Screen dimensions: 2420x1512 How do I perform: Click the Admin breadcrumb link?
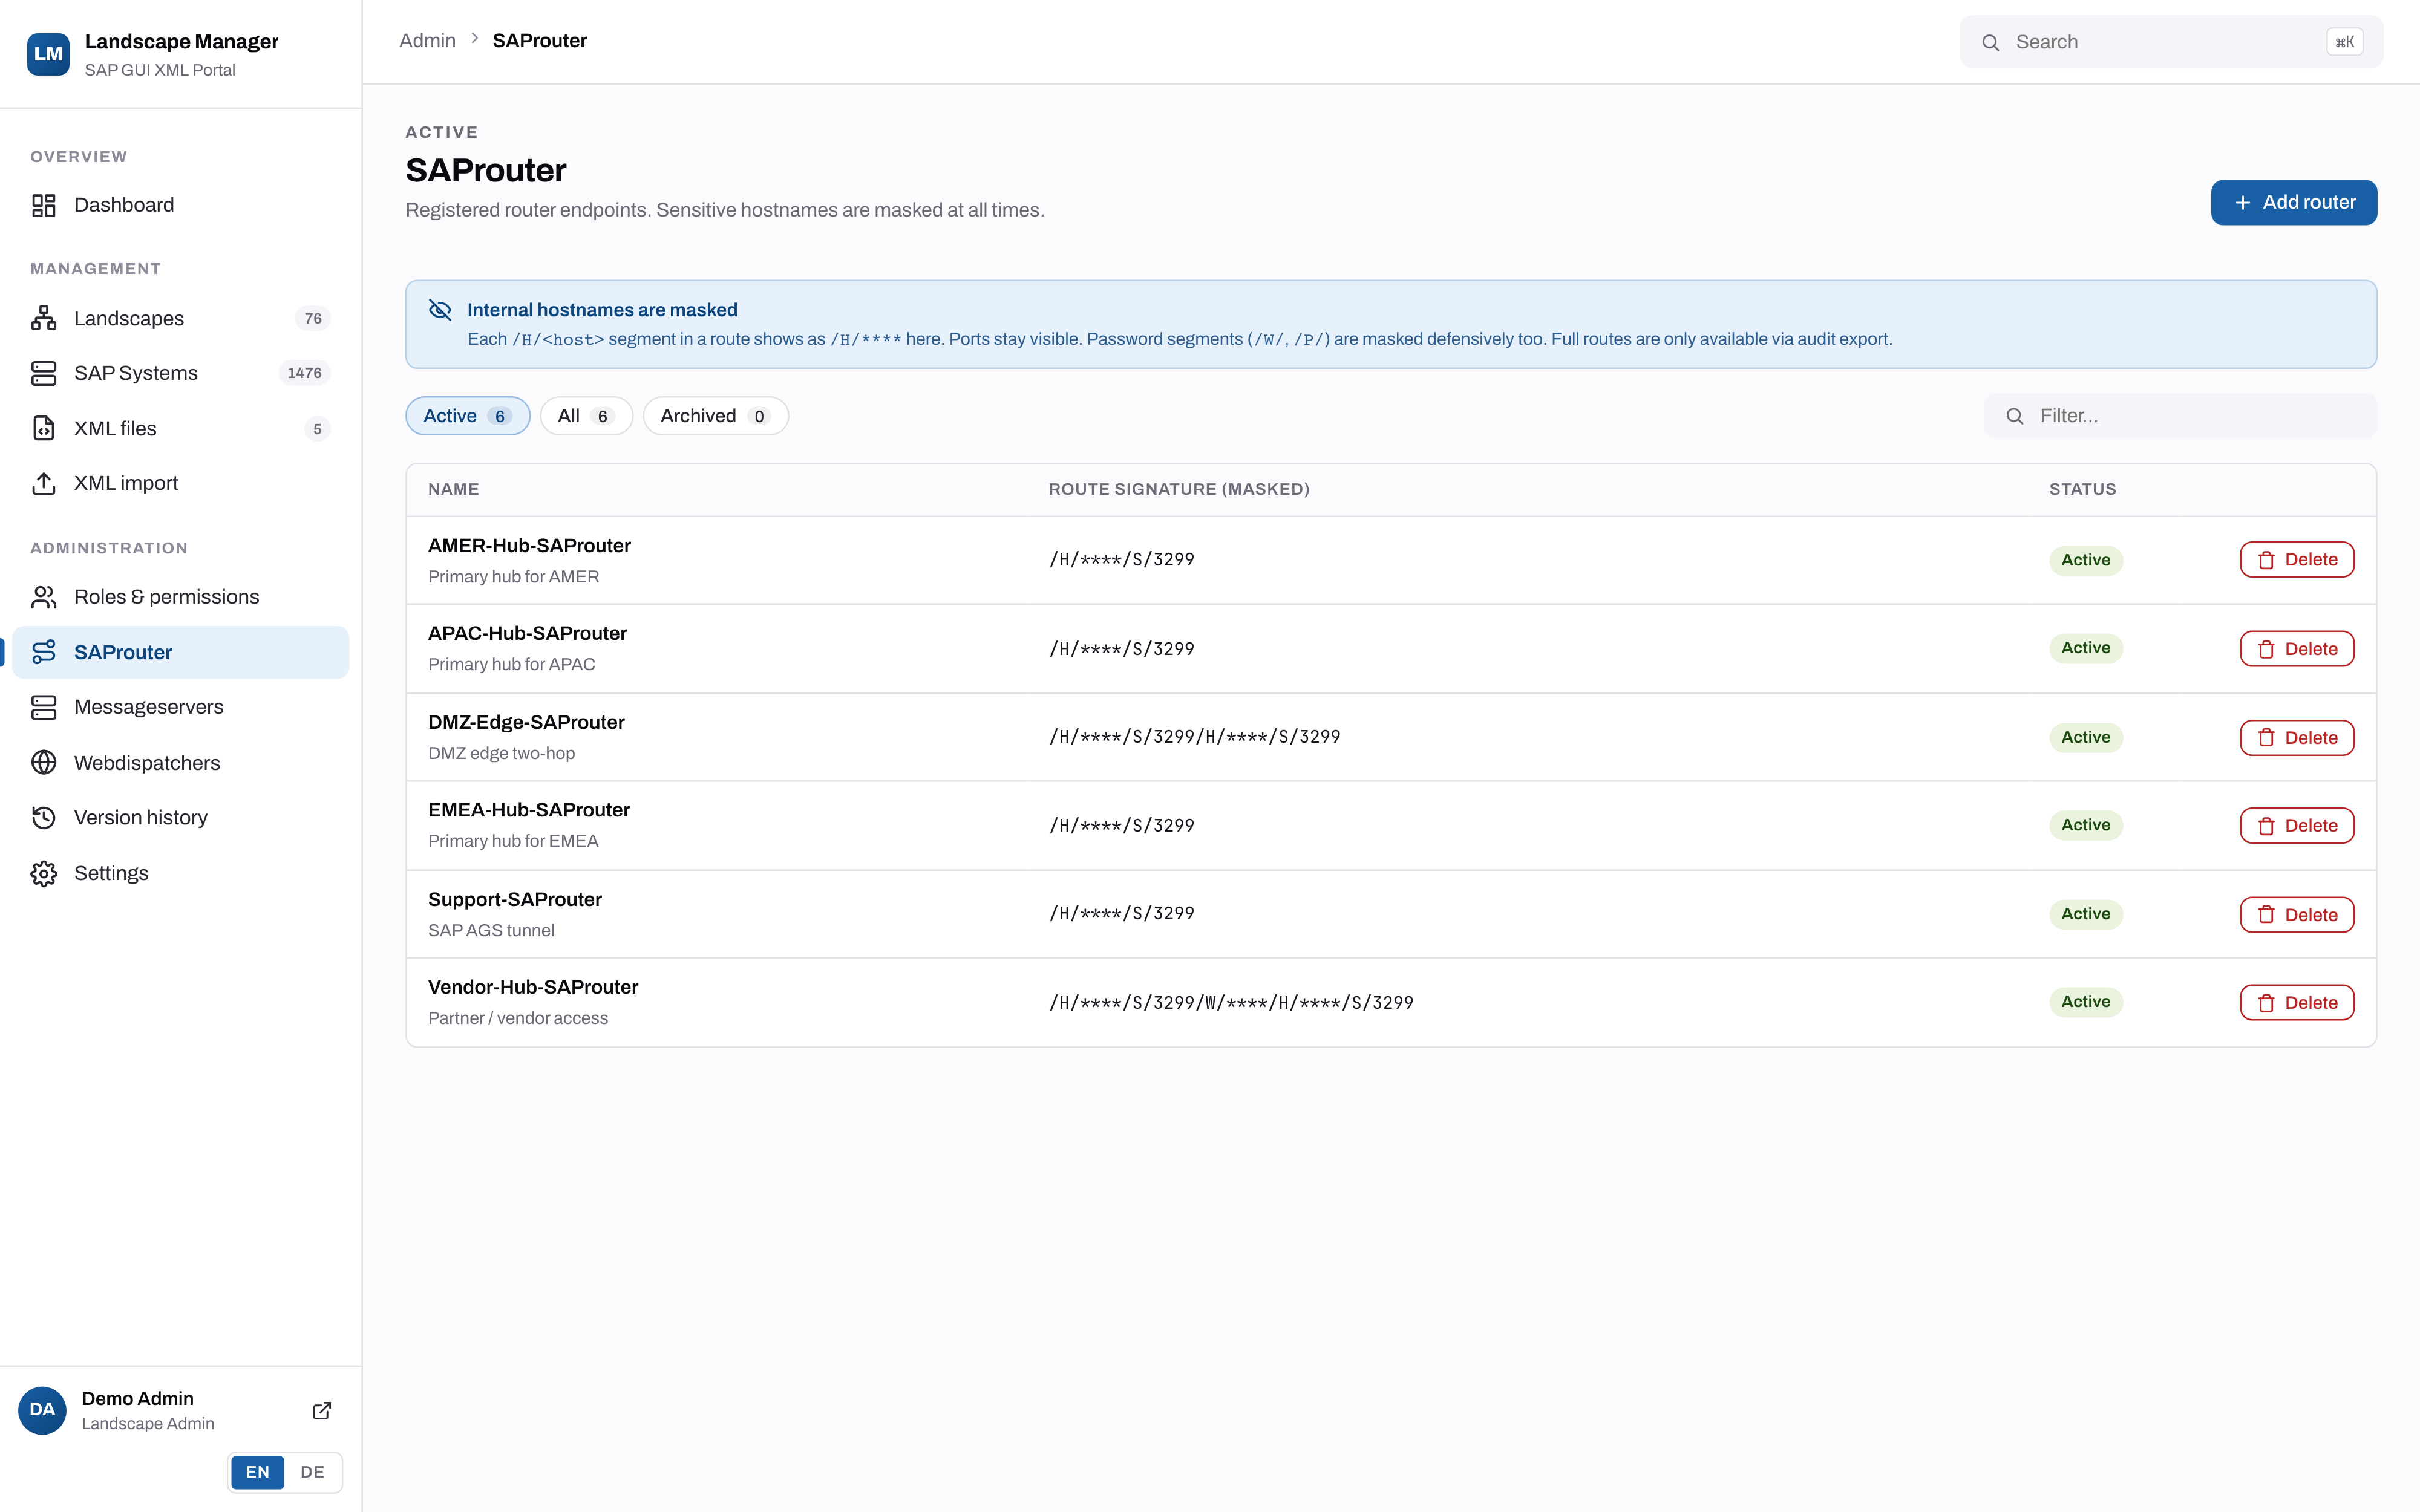(427, 41)
